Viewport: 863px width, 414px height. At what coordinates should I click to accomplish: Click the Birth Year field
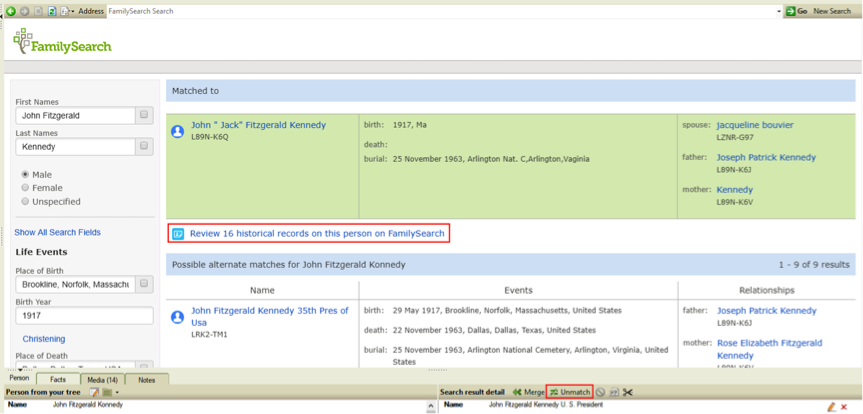pos(84,315)
